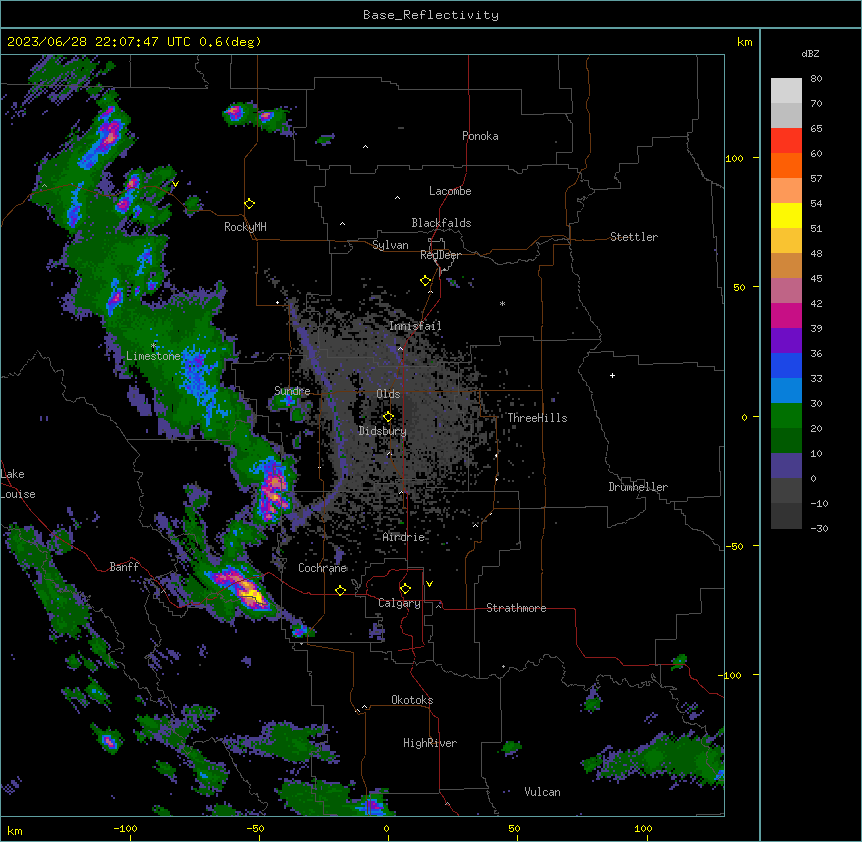Click the yellow 51-54 dBZ legend swatch
862x842 pixels.
(x=786, y=215)
